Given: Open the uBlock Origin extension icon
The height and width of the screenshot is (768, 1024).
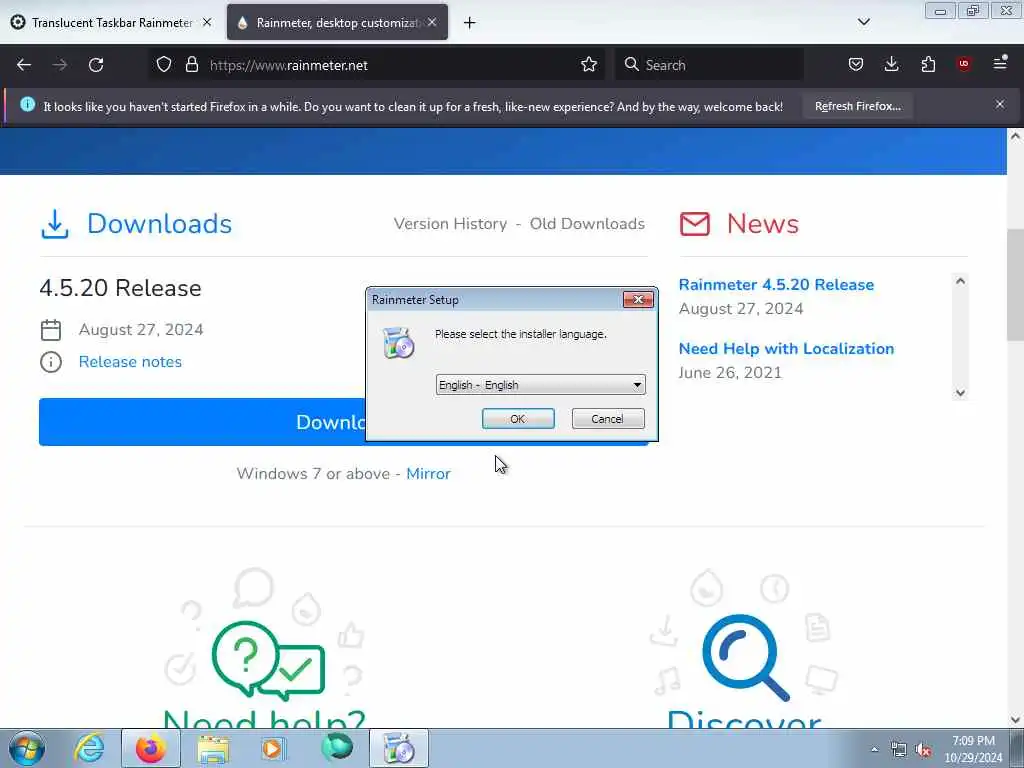Looking at the screenshot, I should 964,64.
